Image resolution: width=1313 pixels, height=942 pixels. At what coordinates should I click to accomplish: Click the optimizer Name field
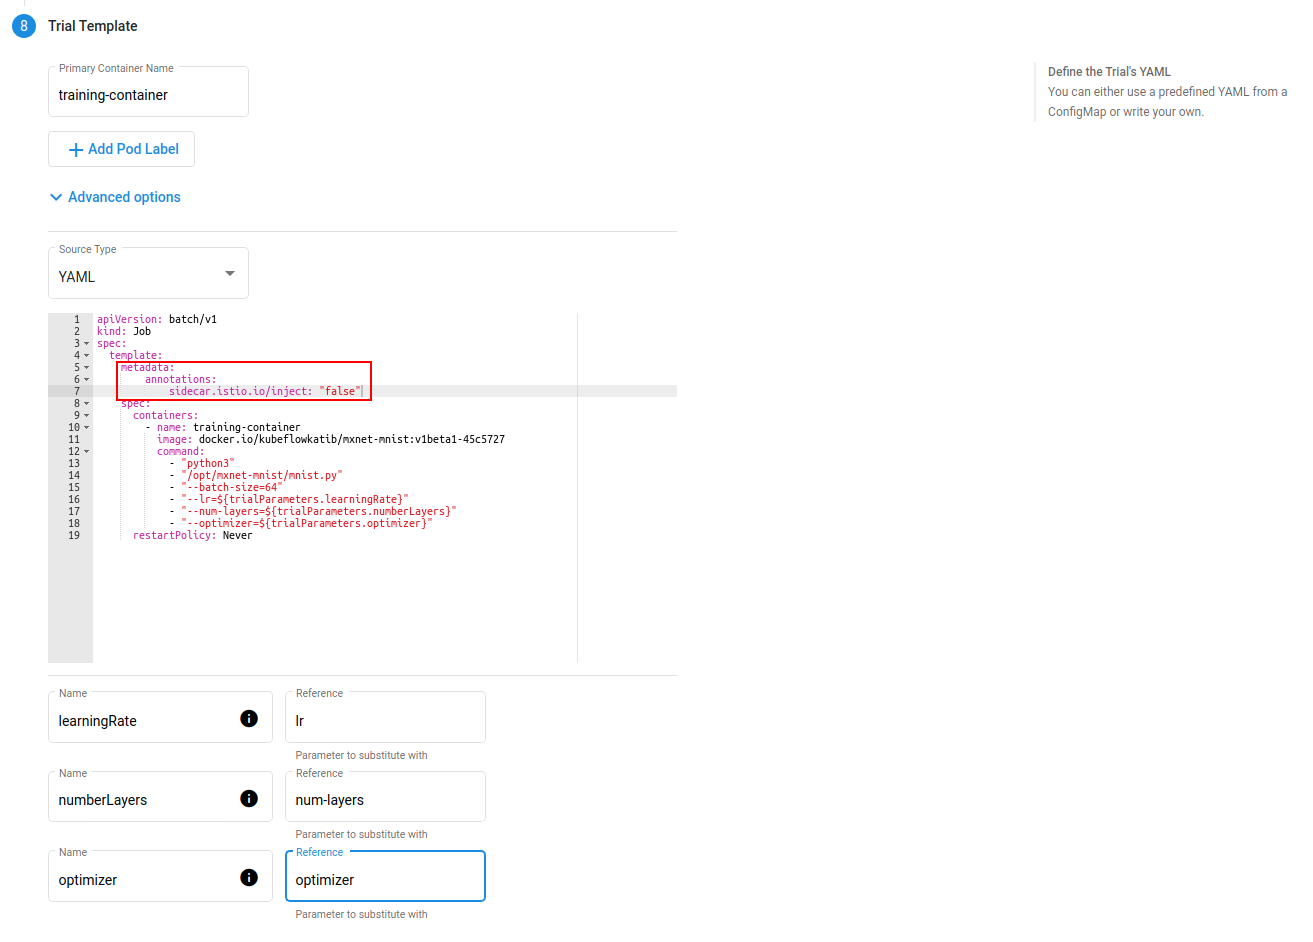click(x=160, y=876)
